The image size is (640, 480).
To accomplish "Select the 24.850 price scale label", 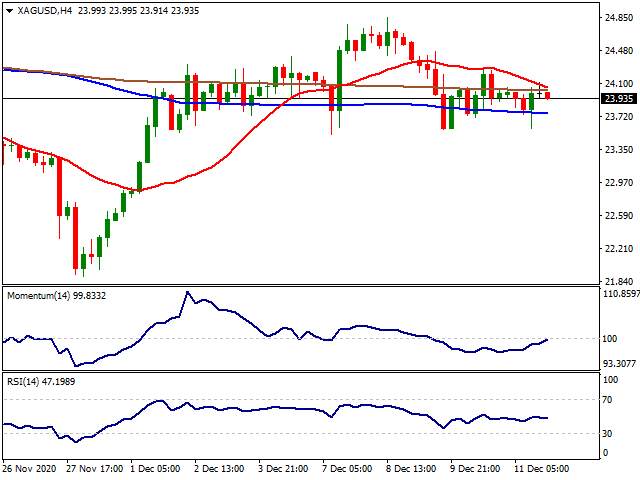I will tap(619, 18).
